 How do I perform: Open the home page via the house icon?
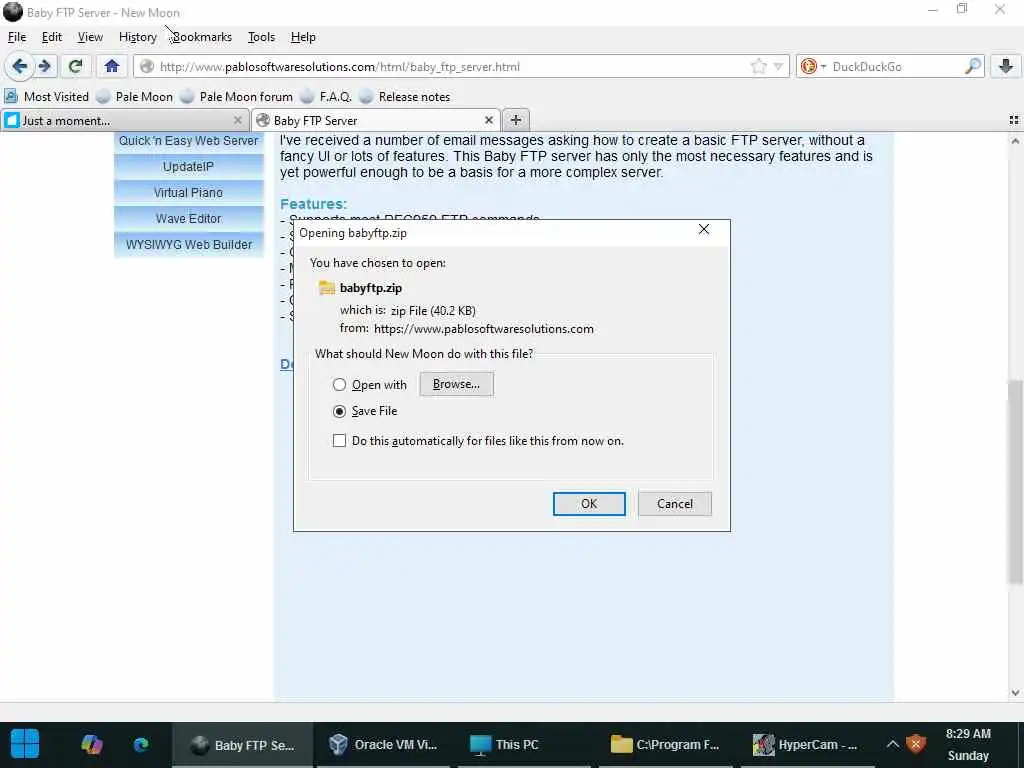click(x=112, y=66)
